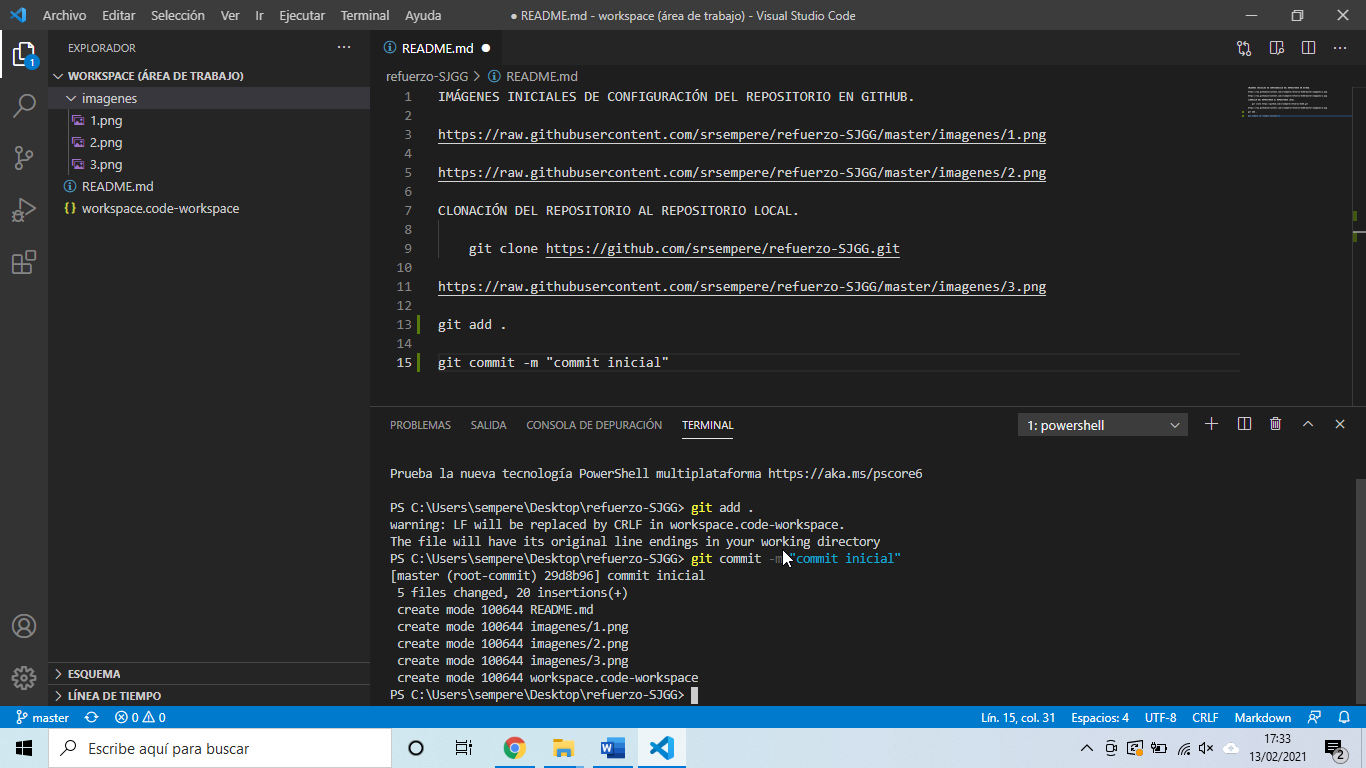Image resolution: width=1366 pixels, height=768 pixels.
Task: Open the Run and Debug view
Action: pyautogui.click(x=24, y=210)
